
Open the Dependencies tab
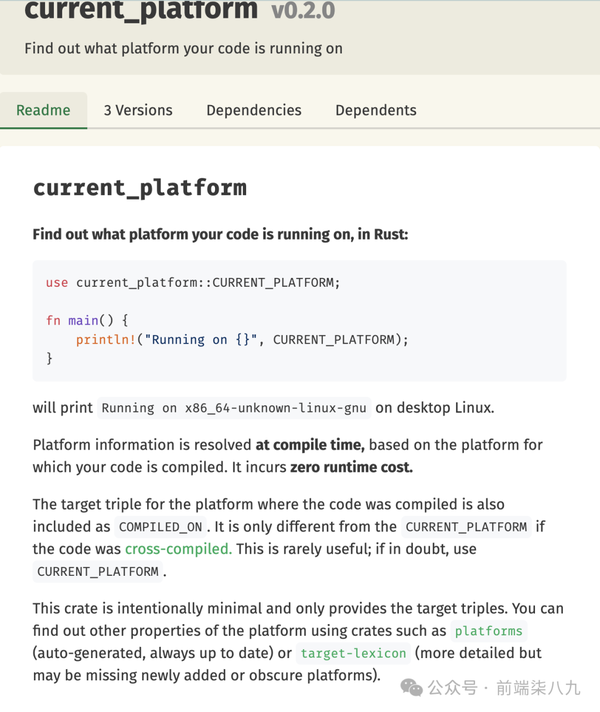coord(254,110)
